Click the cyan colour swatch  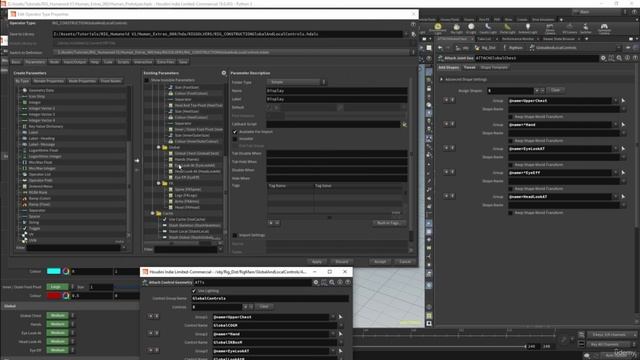tap(53, 271)
